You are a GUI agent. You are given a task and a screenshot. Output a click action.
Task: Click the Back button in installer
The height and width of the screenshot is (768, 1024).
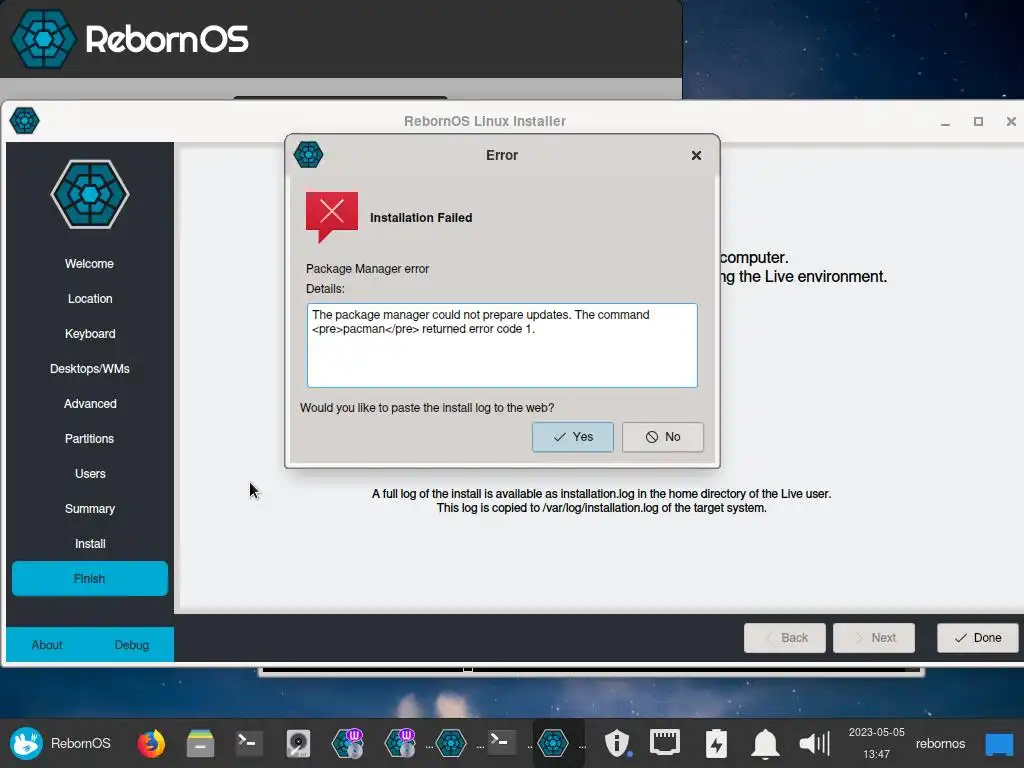[784, 638]
